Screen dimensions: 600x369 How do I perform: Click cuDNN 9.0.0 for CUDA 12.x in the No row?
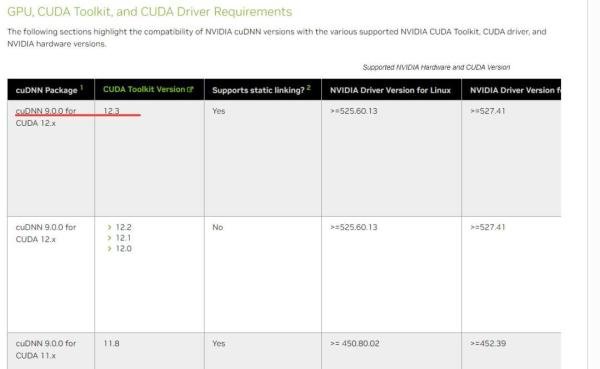point(46,233)
